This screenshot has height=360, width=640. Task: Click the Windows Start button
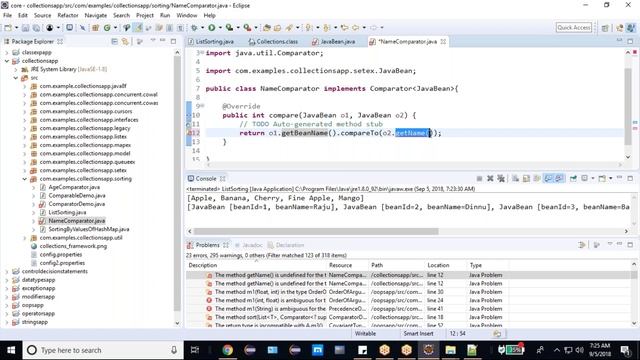click(x=11, y=350)
